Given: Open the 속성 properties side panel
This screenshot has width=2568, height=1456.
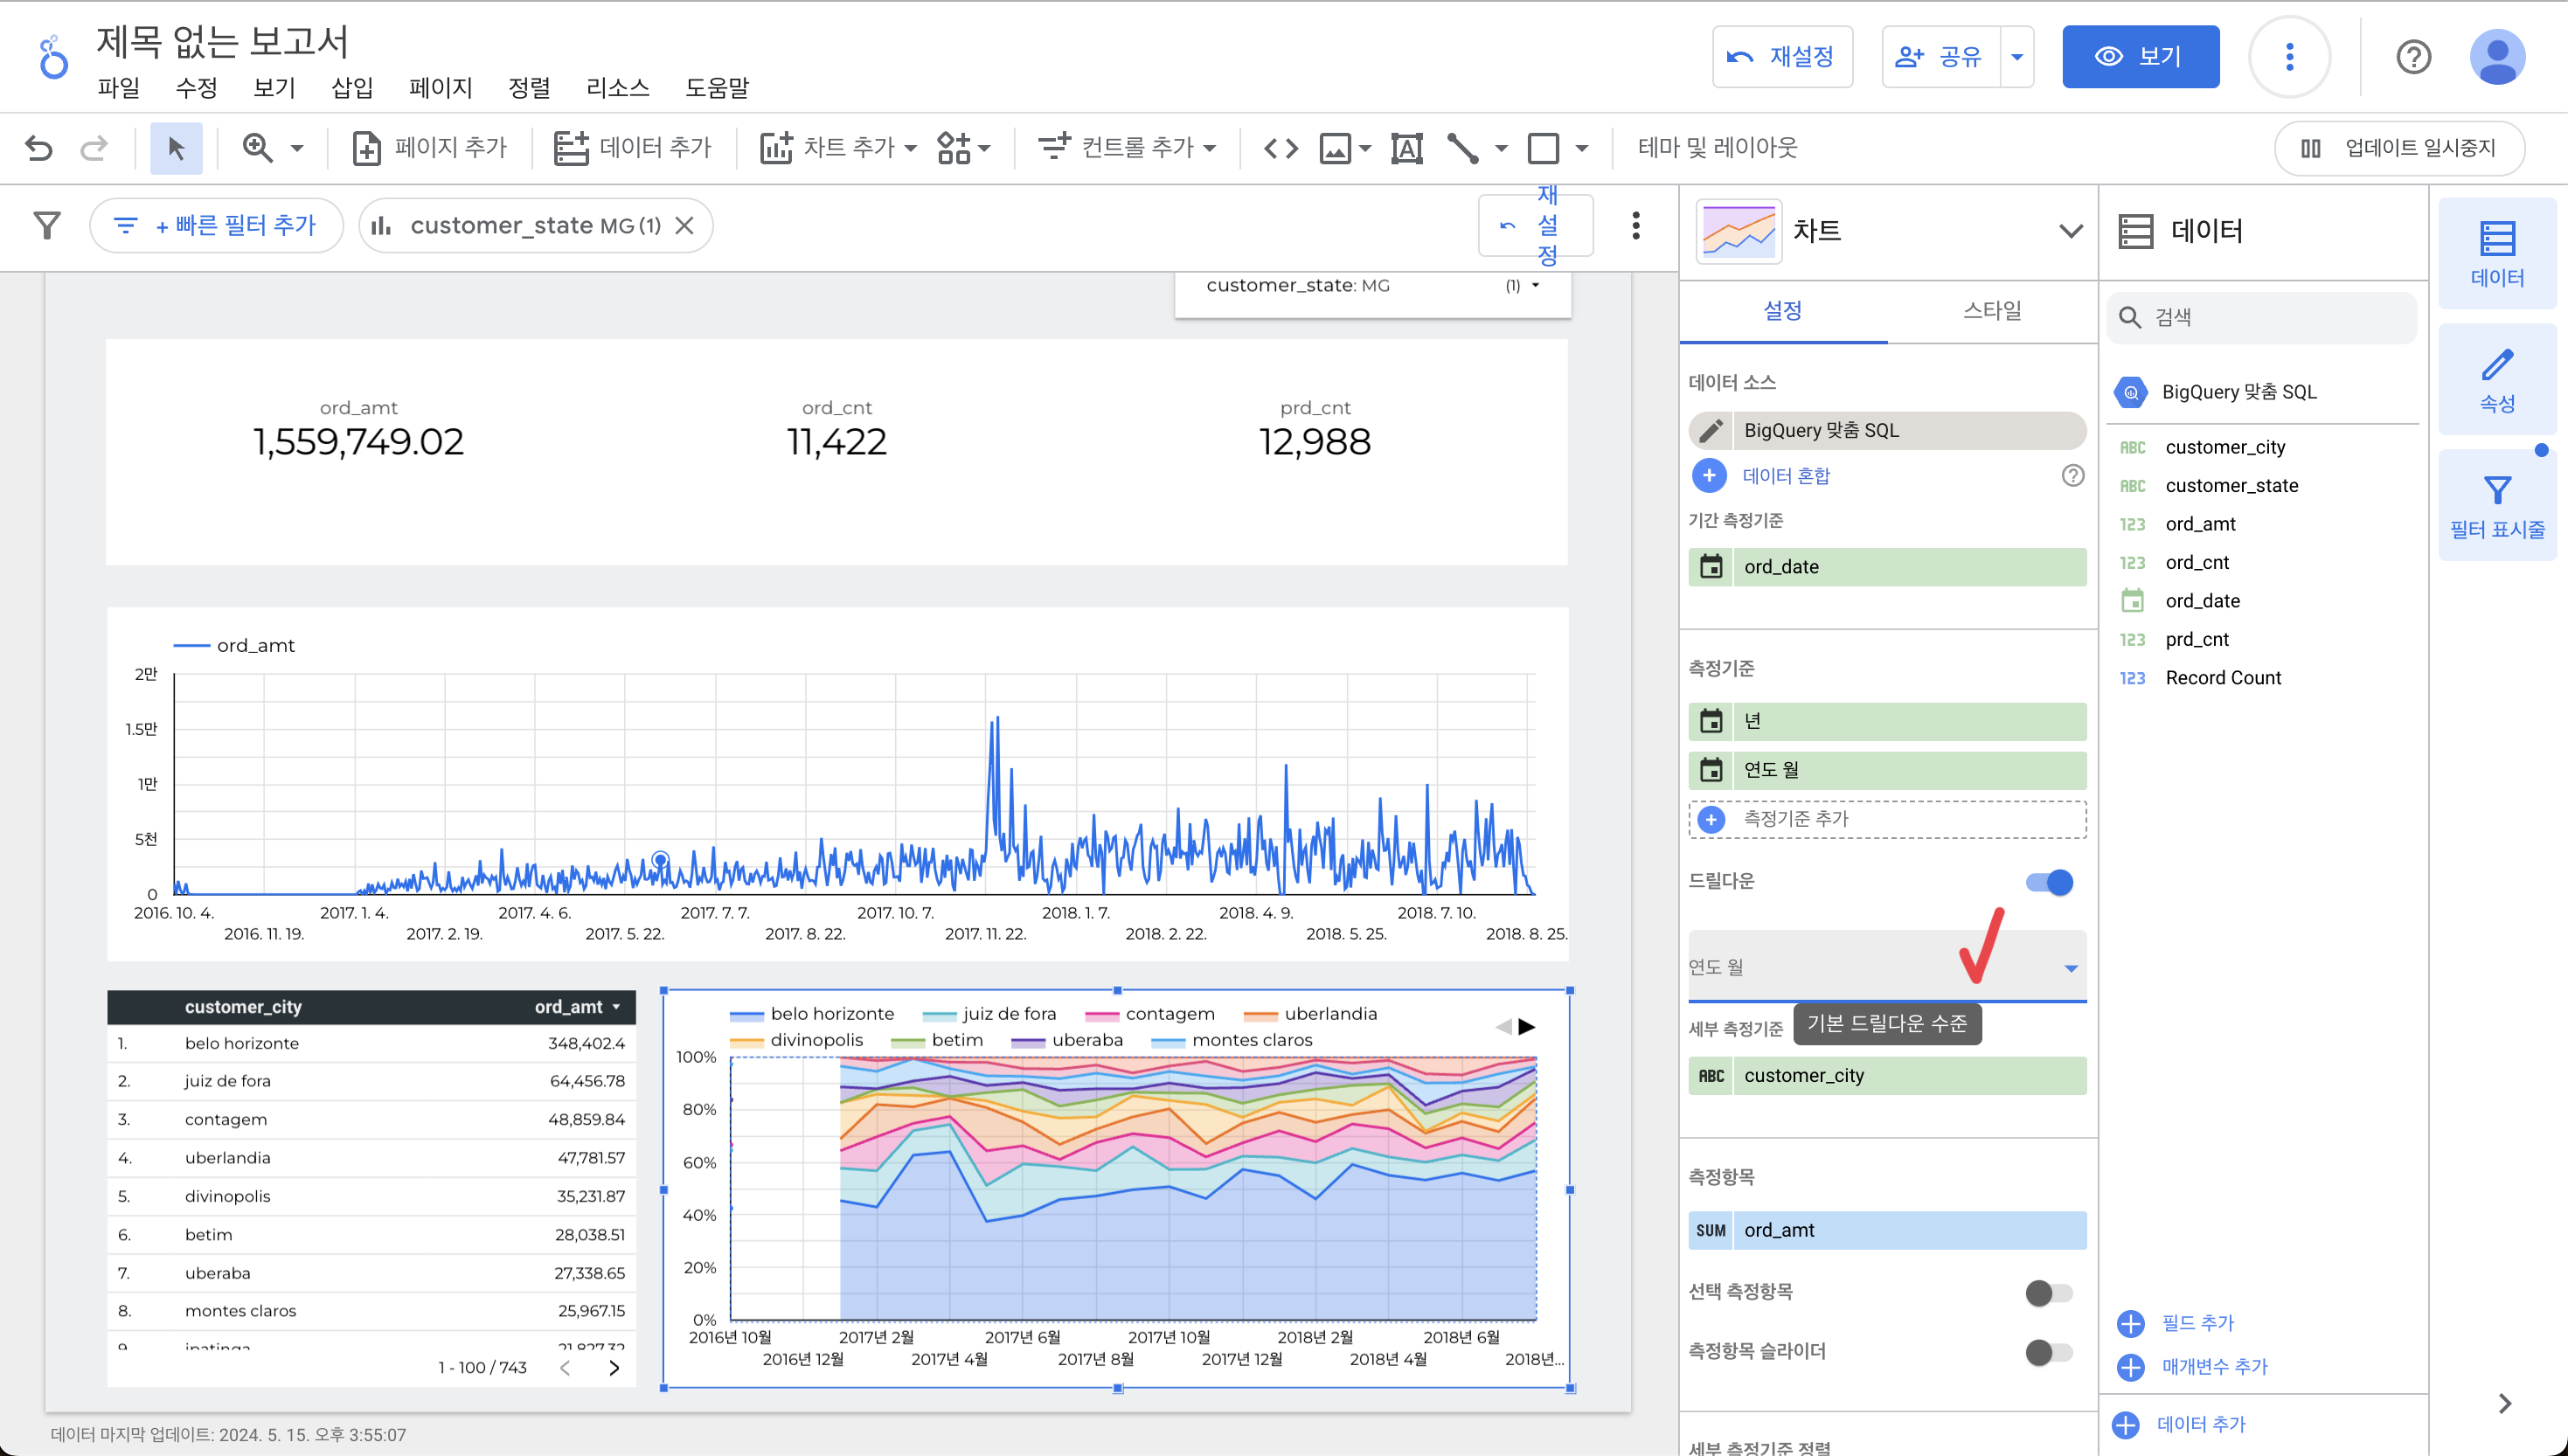Looking at the screenshot, I should 2496,380.
